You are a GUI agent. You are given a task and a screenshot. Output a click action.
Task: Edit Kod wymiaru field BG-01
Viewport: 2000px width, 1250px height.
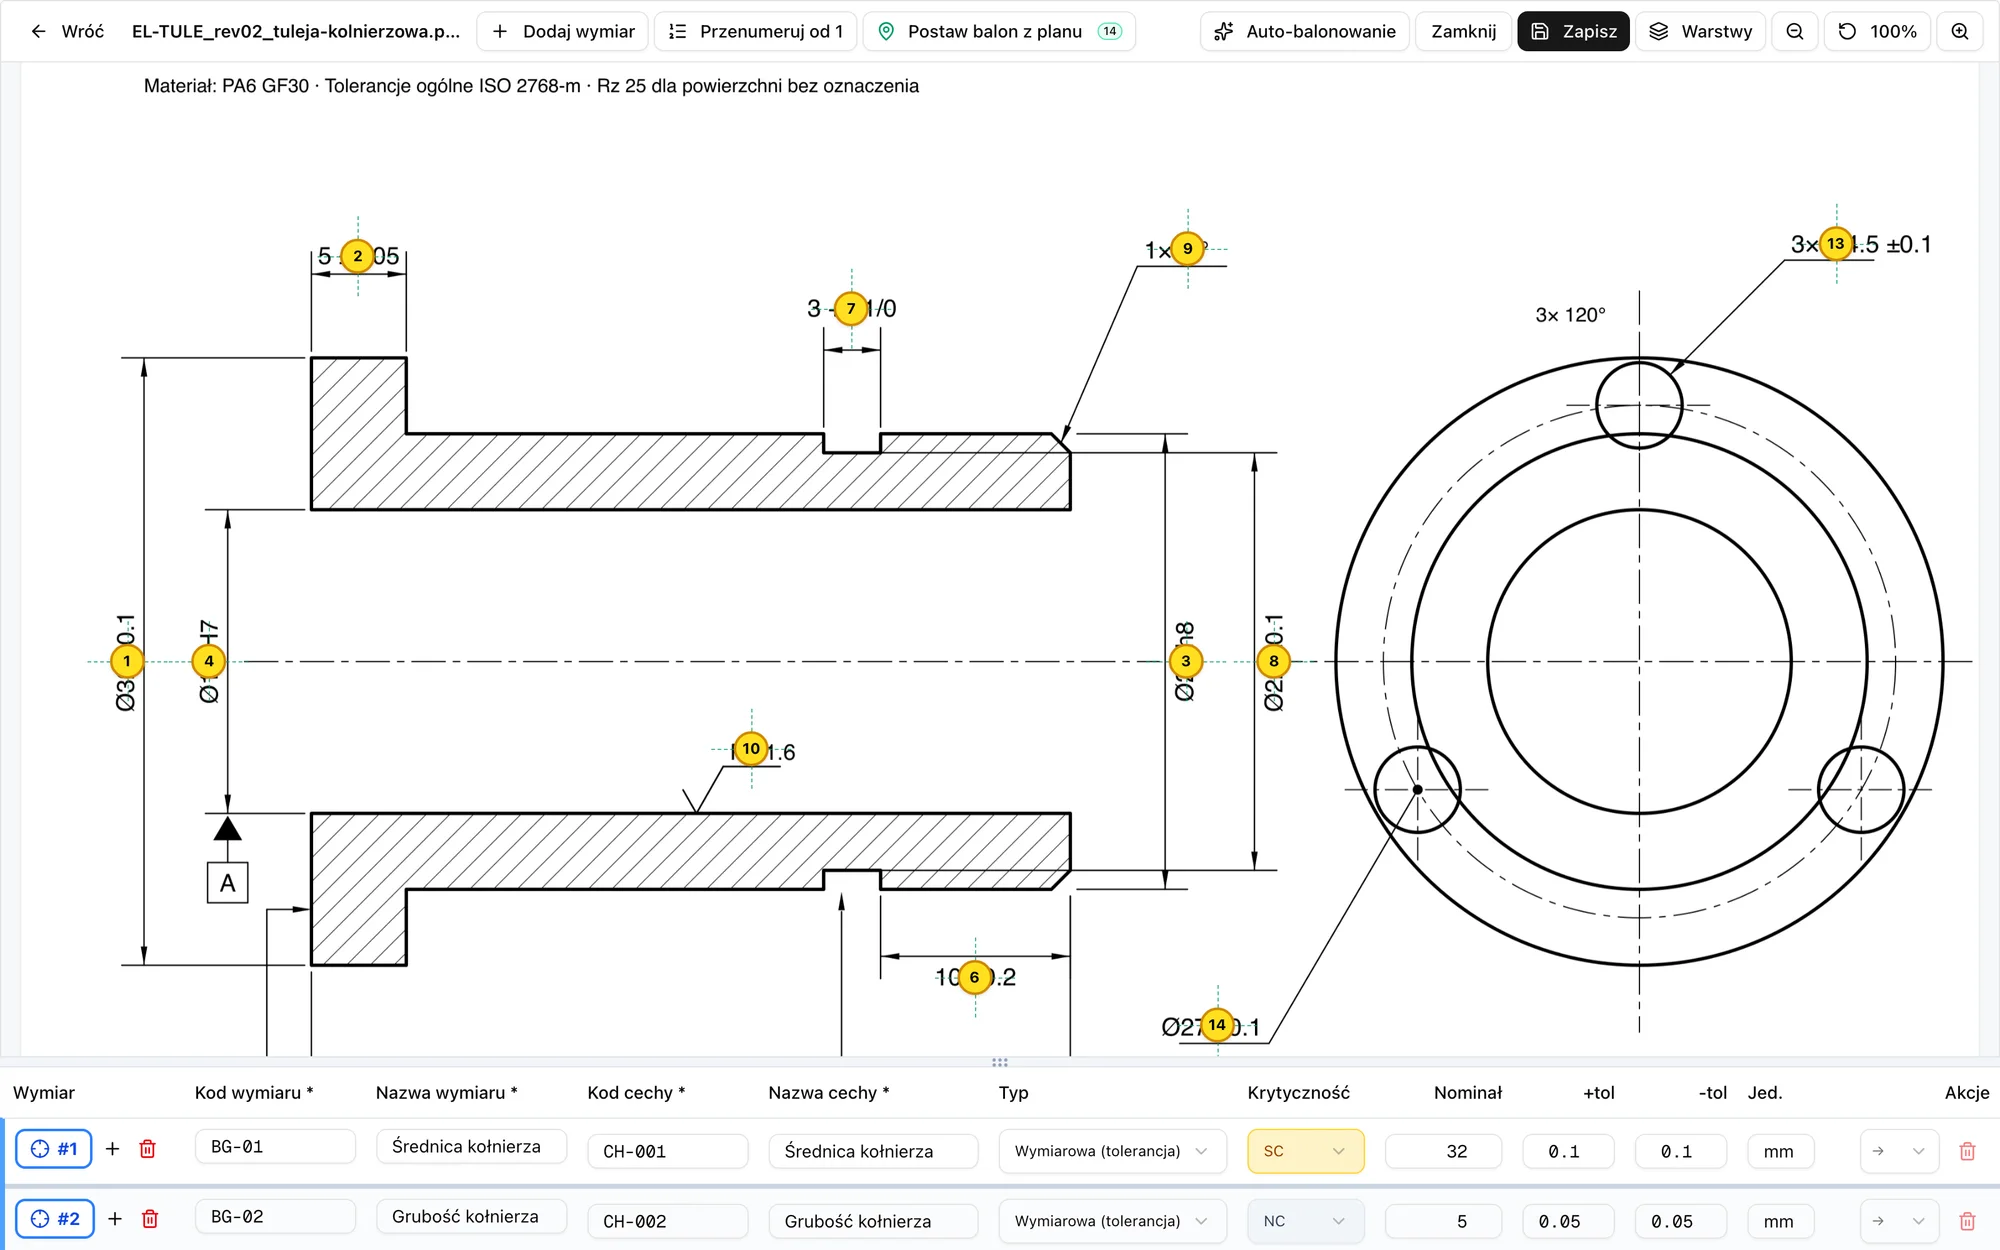pyautogui.click(x=275, y=1147)
